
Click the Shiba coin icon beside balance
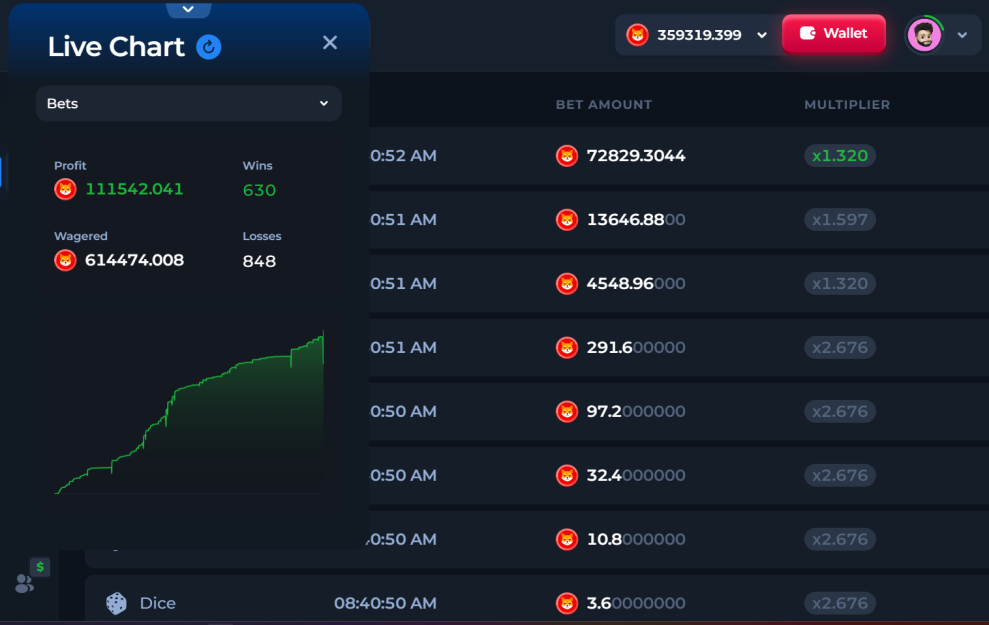click(x=638, y=35)
